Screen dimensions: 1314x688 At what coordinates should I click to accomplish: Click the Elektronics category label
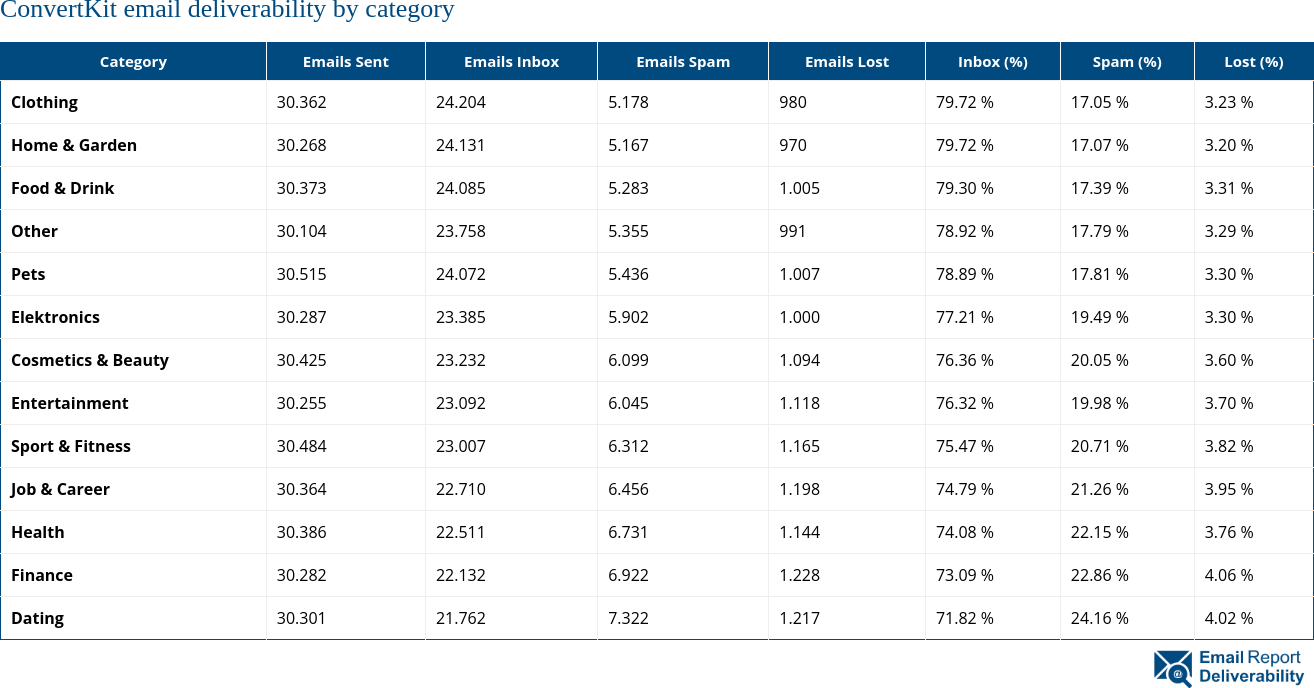coord(55,317)
